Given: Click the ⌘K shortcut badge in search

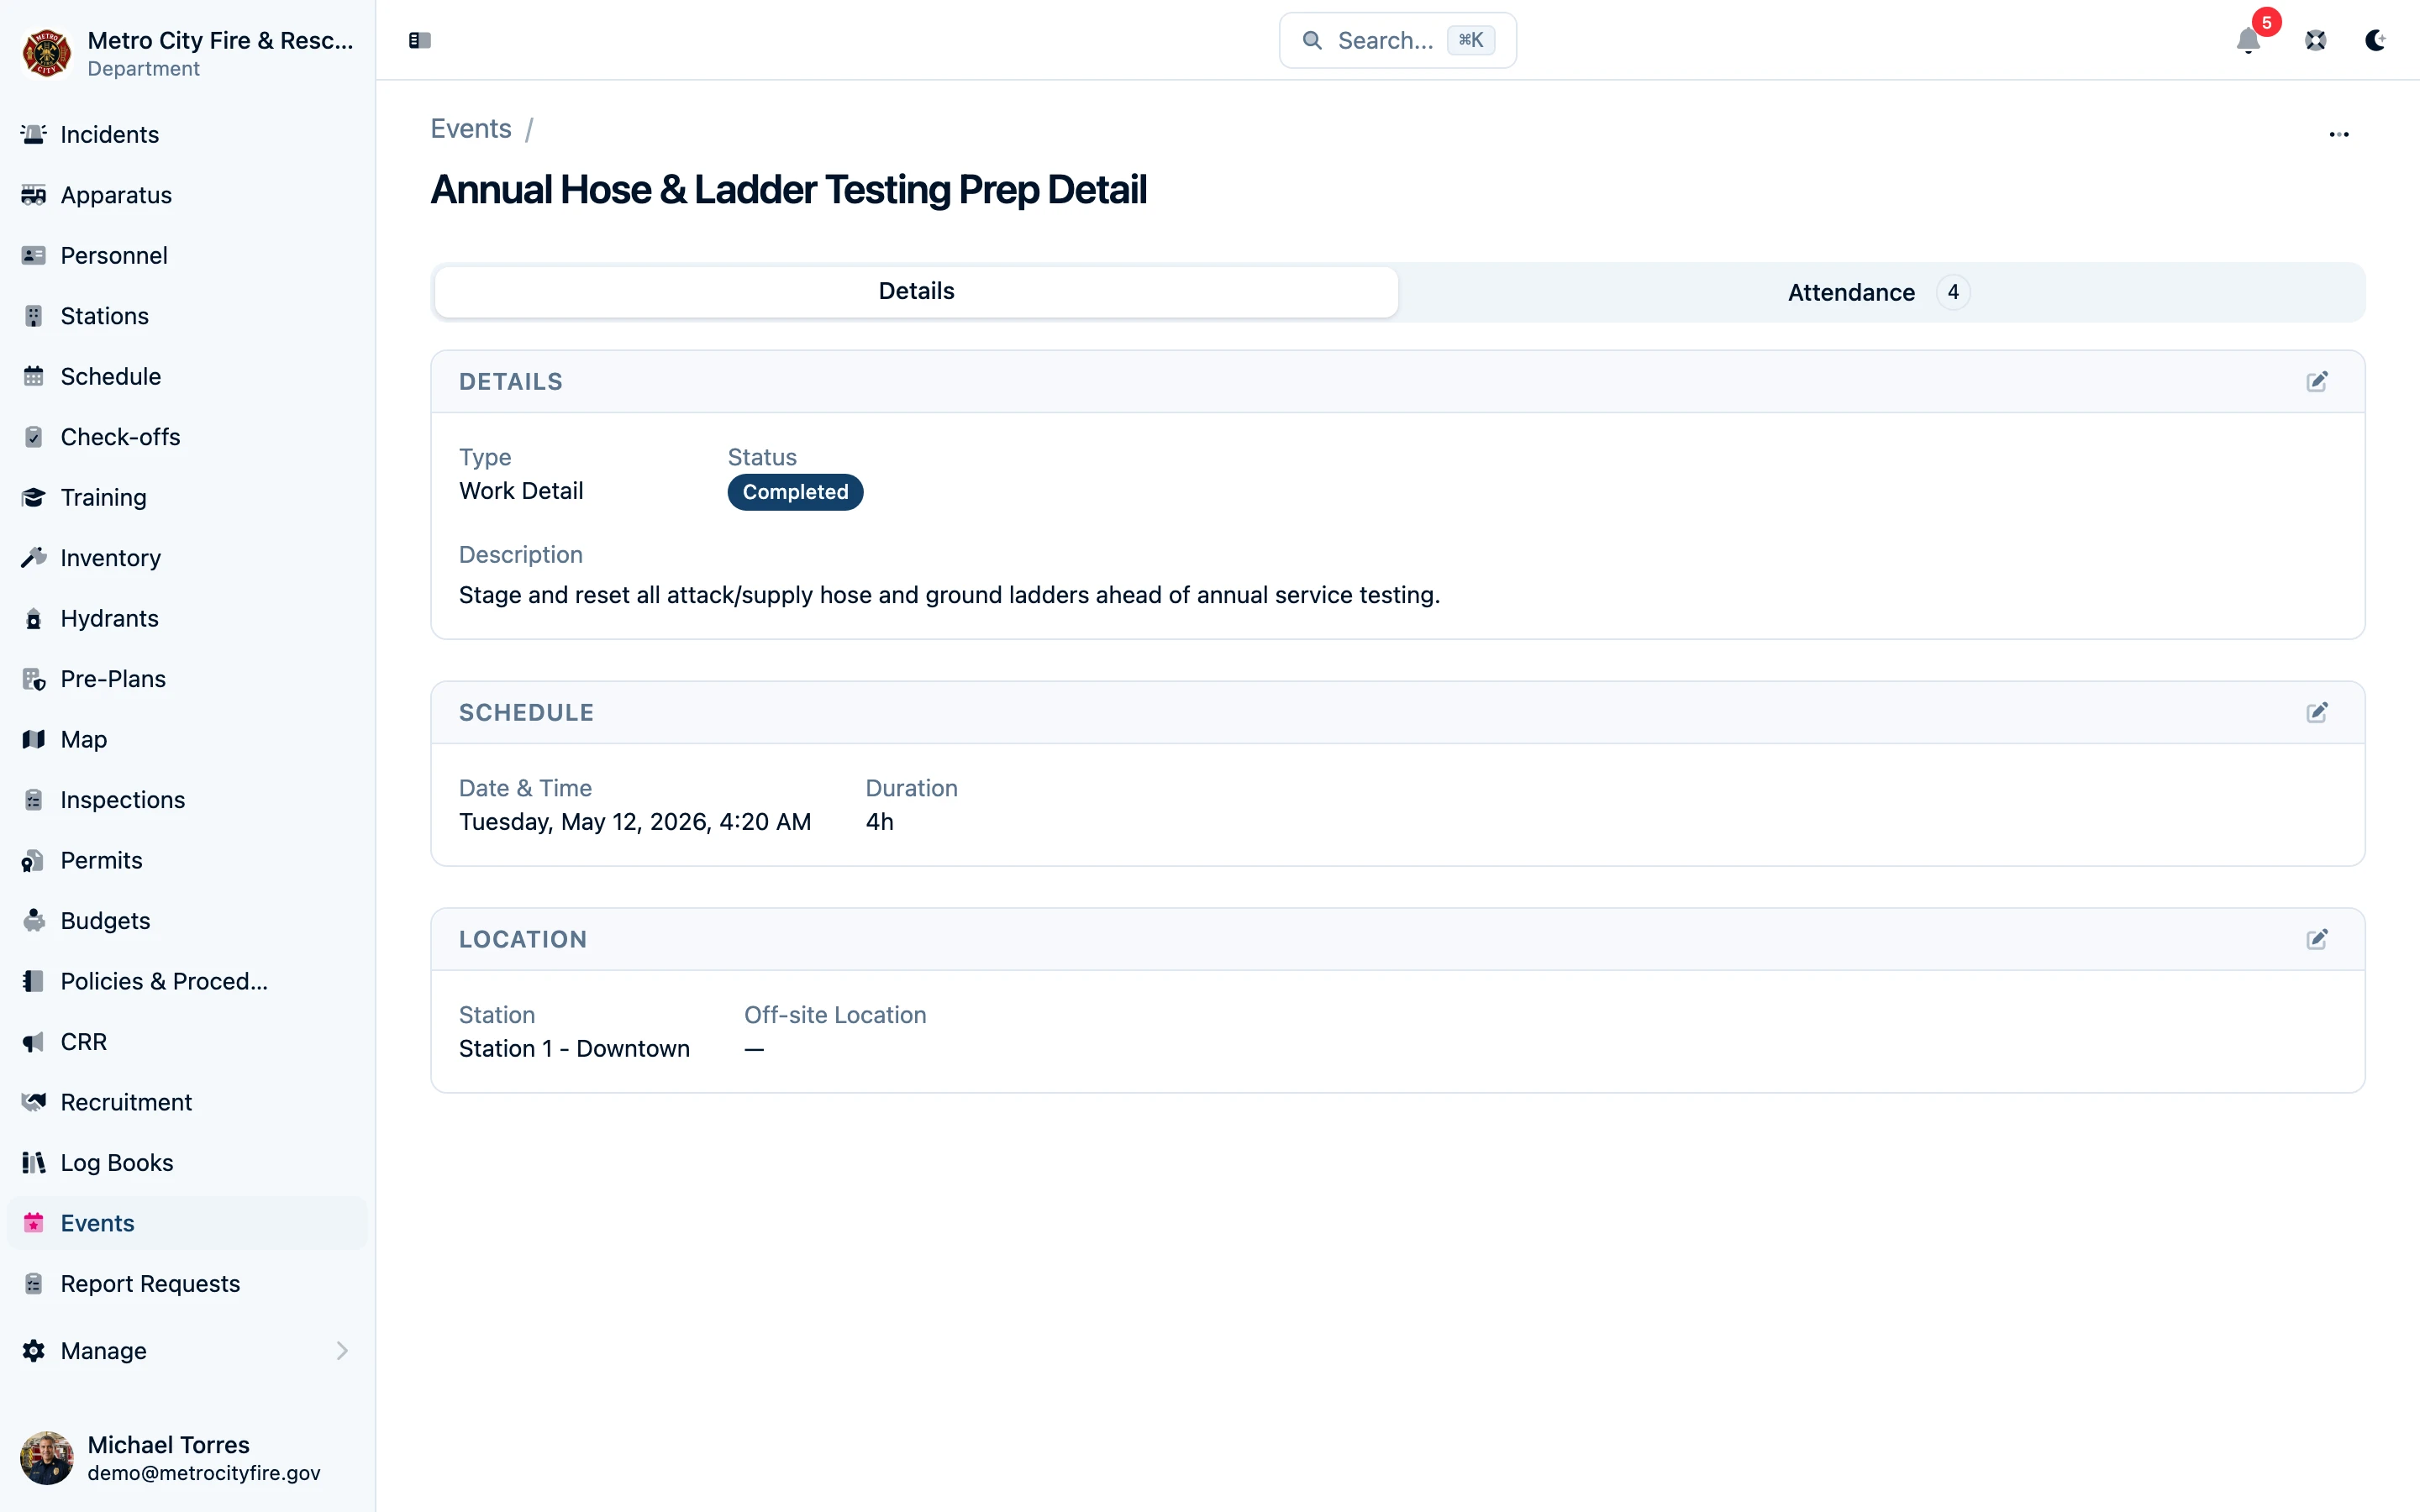Looking at the screenshot, I should point(1470,40).
